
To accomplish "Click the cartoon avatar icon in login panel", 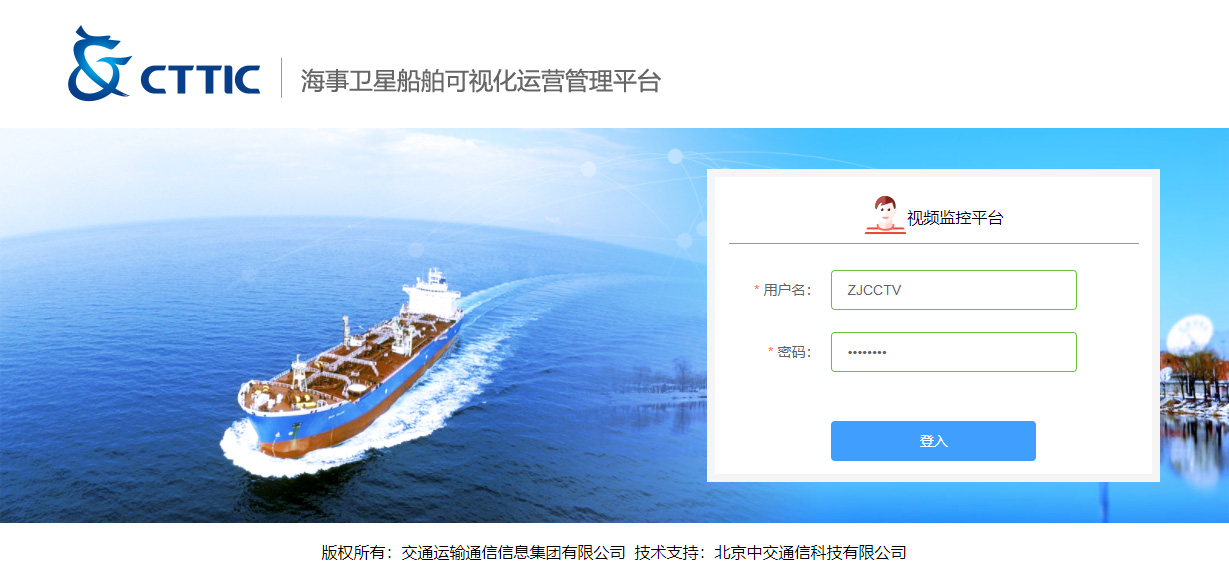I will point(885,215).
